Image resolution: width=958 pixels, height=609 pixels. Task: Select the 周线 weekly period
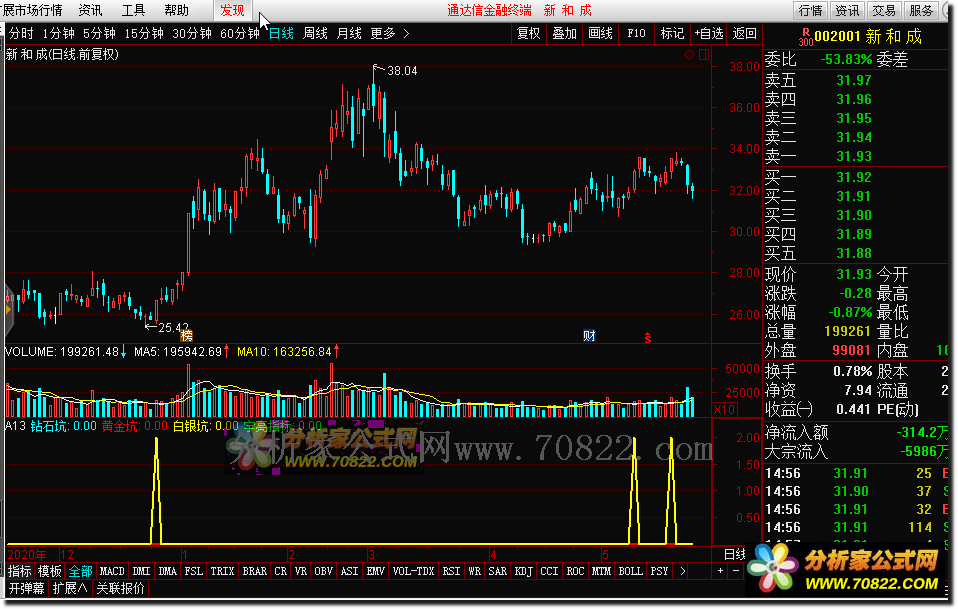pyautogui.click(x=315, y=34)
